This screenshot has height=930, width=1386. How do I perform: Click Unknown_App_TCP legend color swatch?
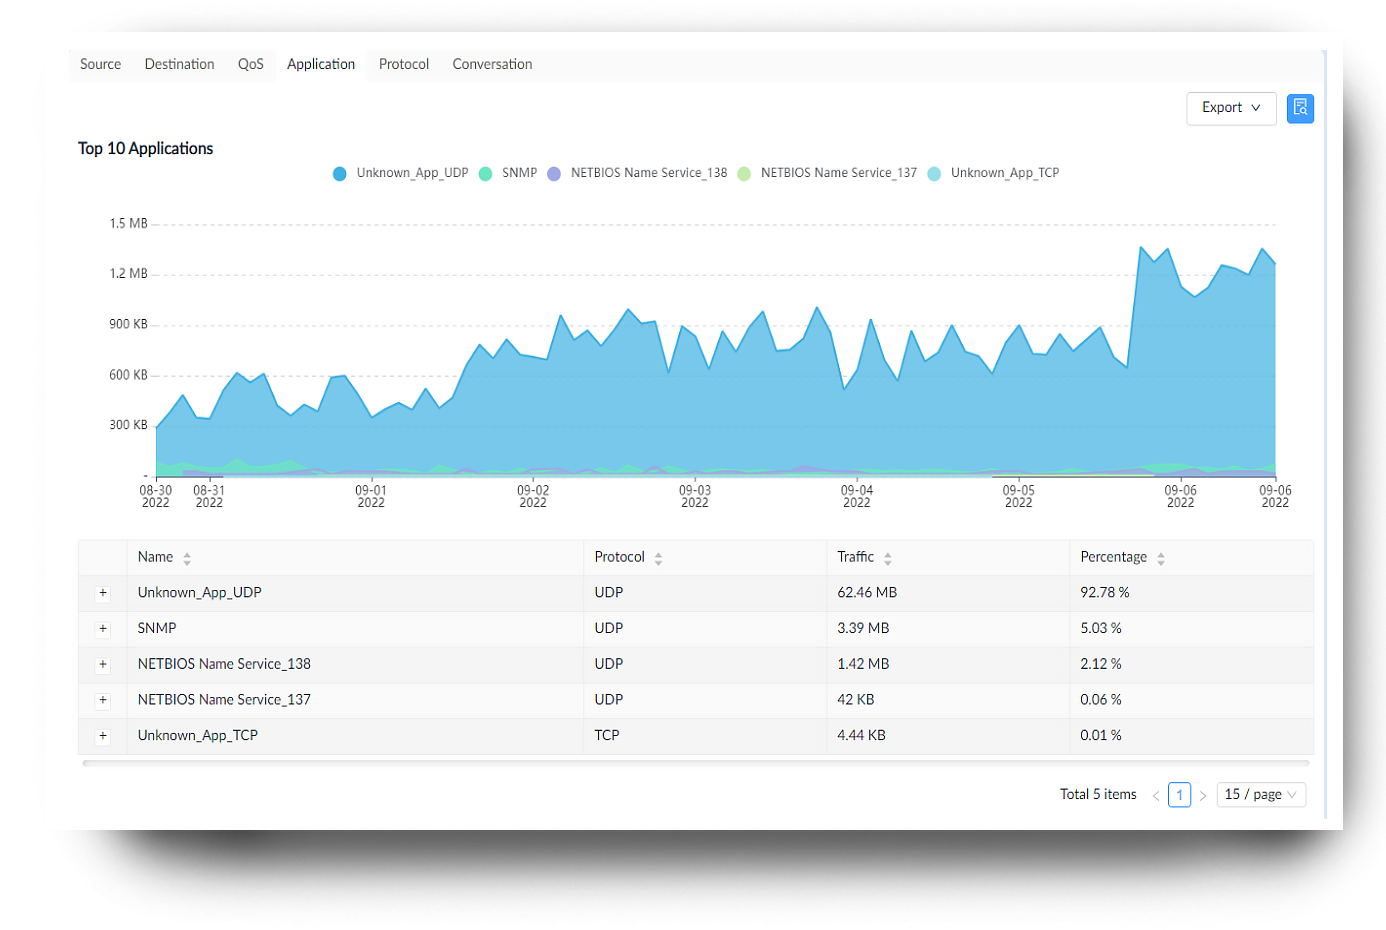pos(934,174)
